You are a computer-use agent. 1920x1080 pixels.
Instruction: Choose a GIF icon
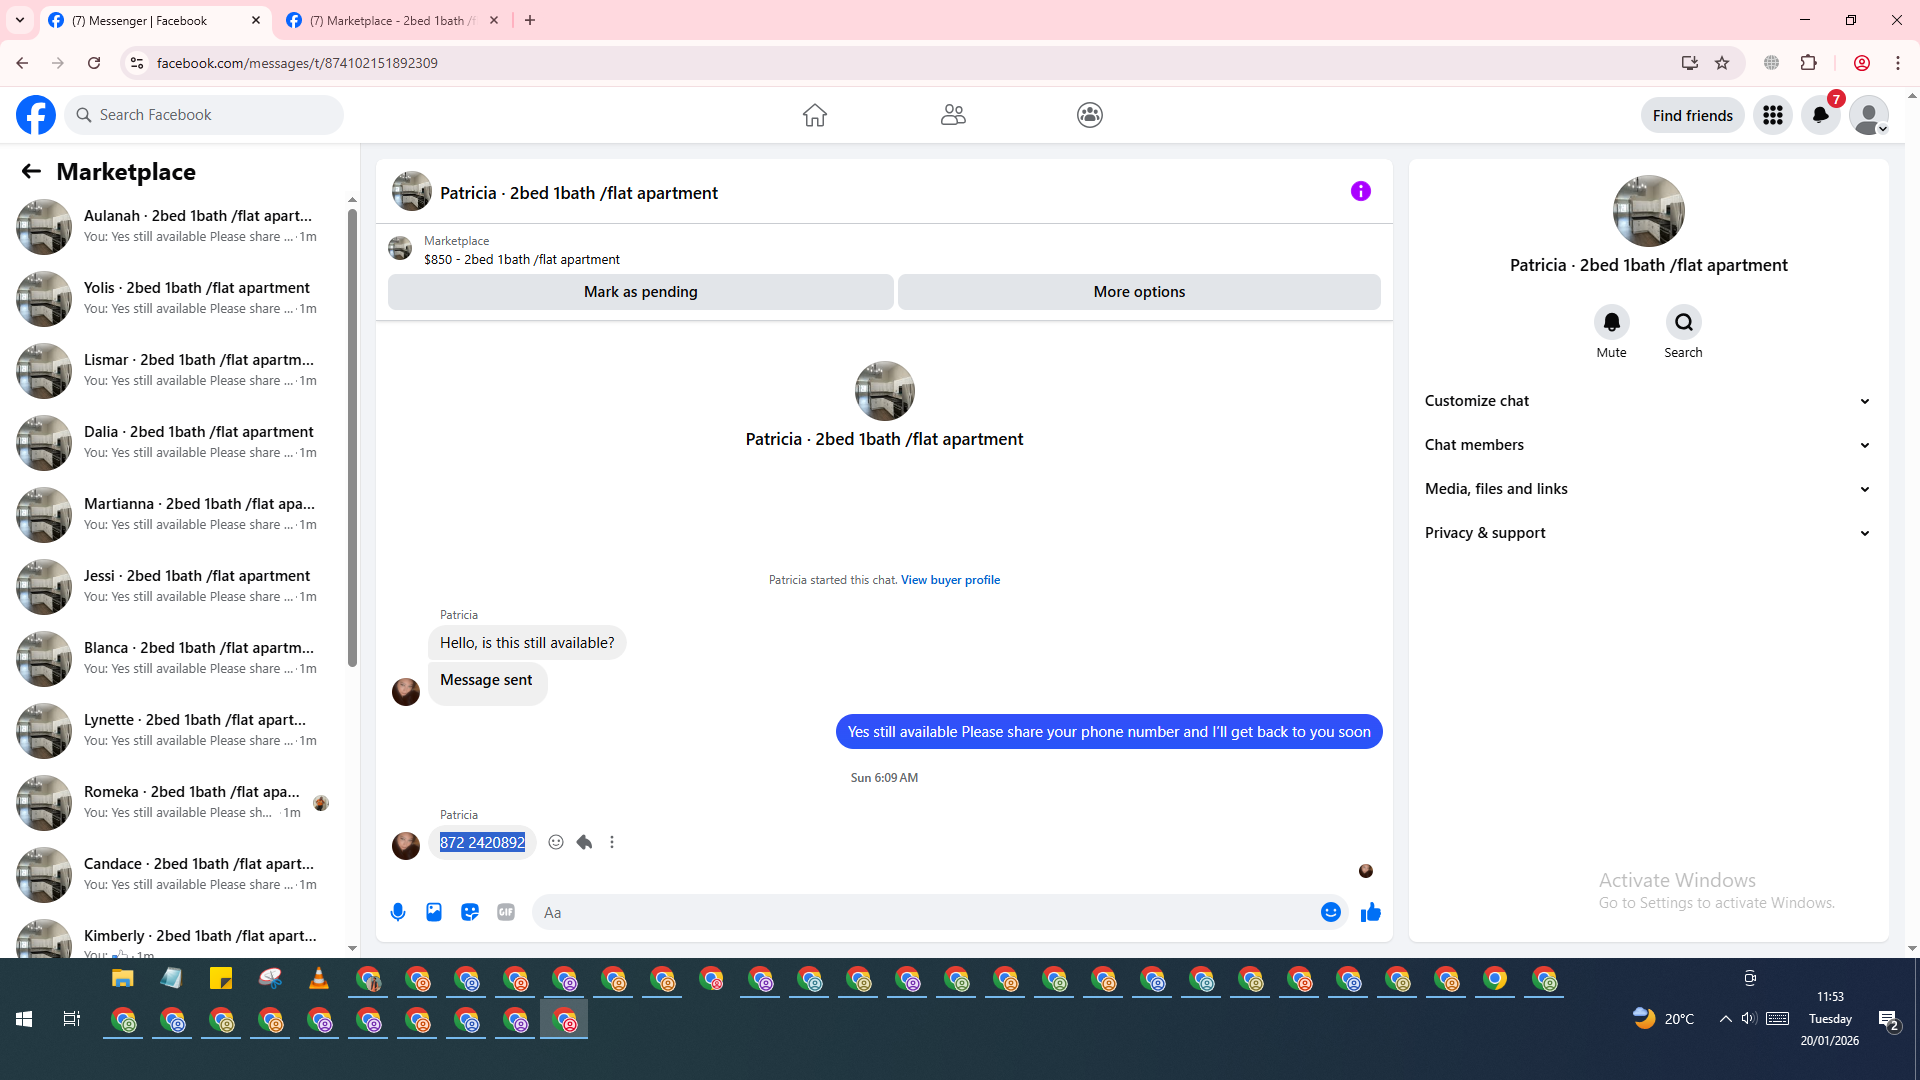(x=506, y=912)
